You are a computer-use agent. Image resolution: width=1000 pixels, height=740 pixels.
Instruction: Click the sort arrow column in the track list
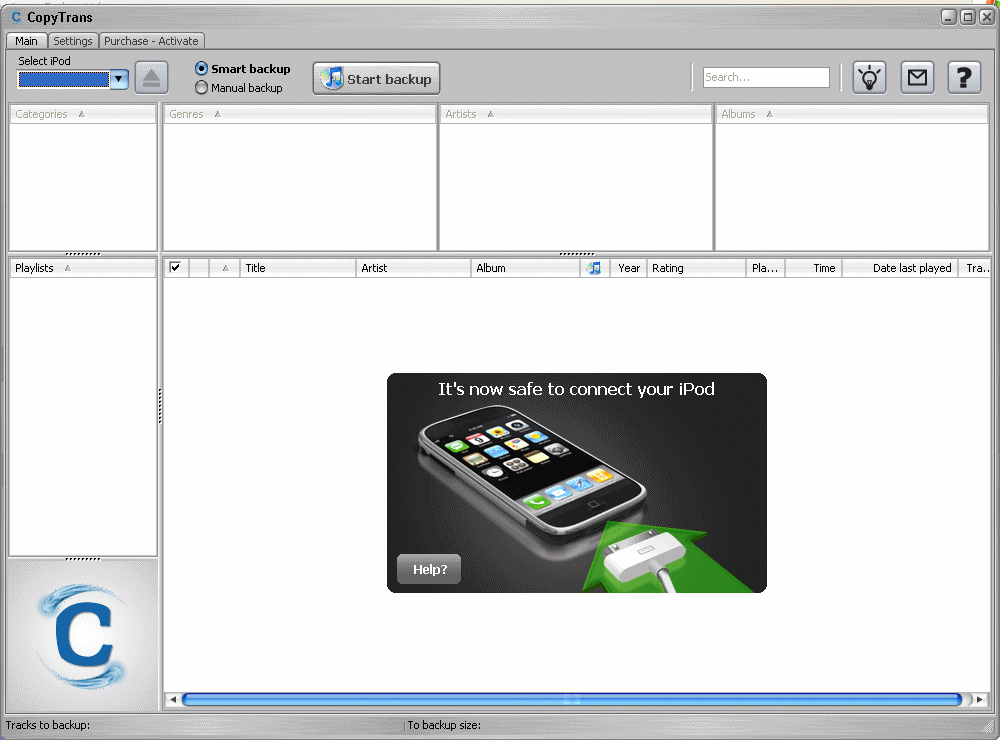tap(224, 268)
